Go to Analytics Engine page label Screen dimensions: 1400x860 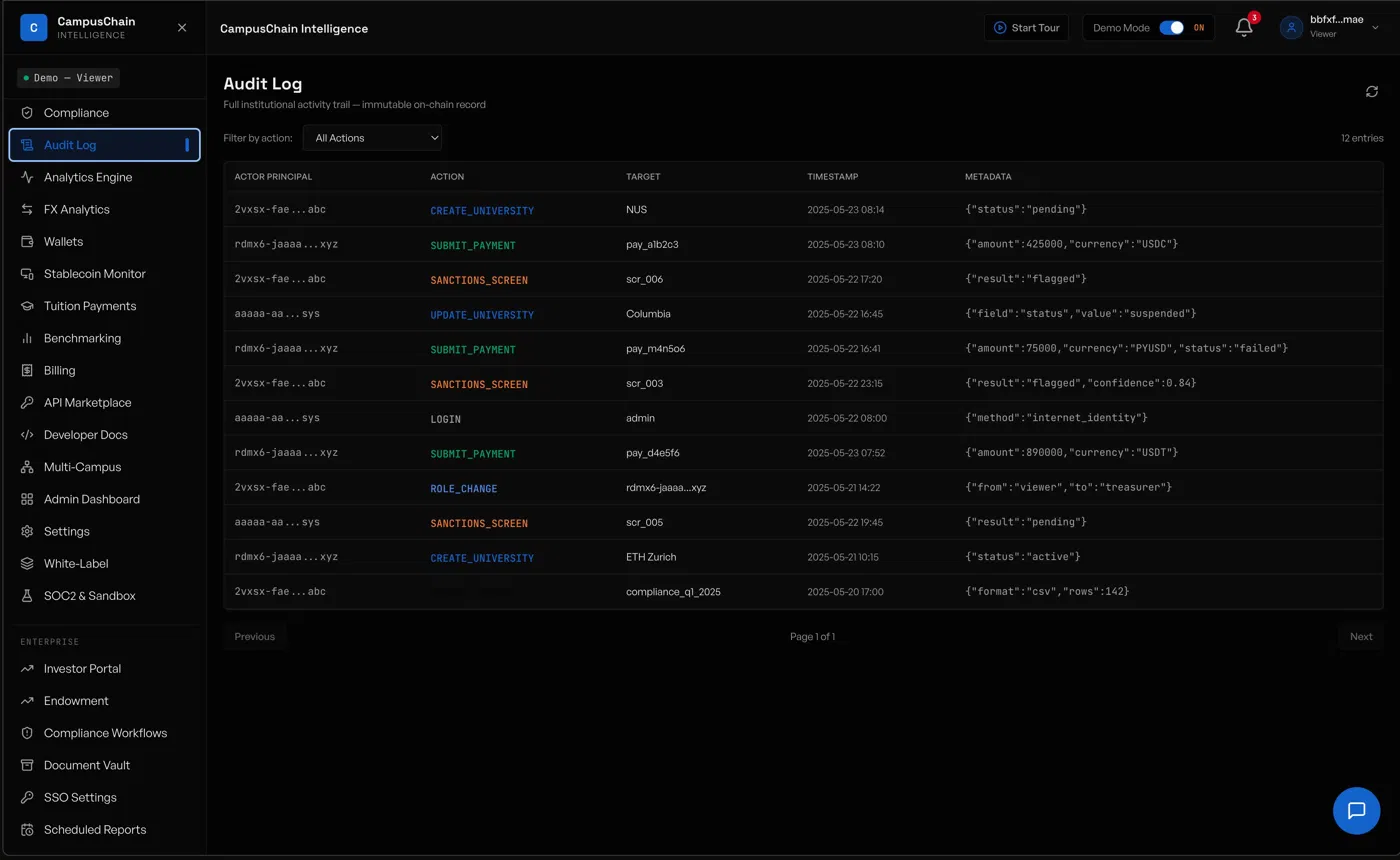coord(88,177)
